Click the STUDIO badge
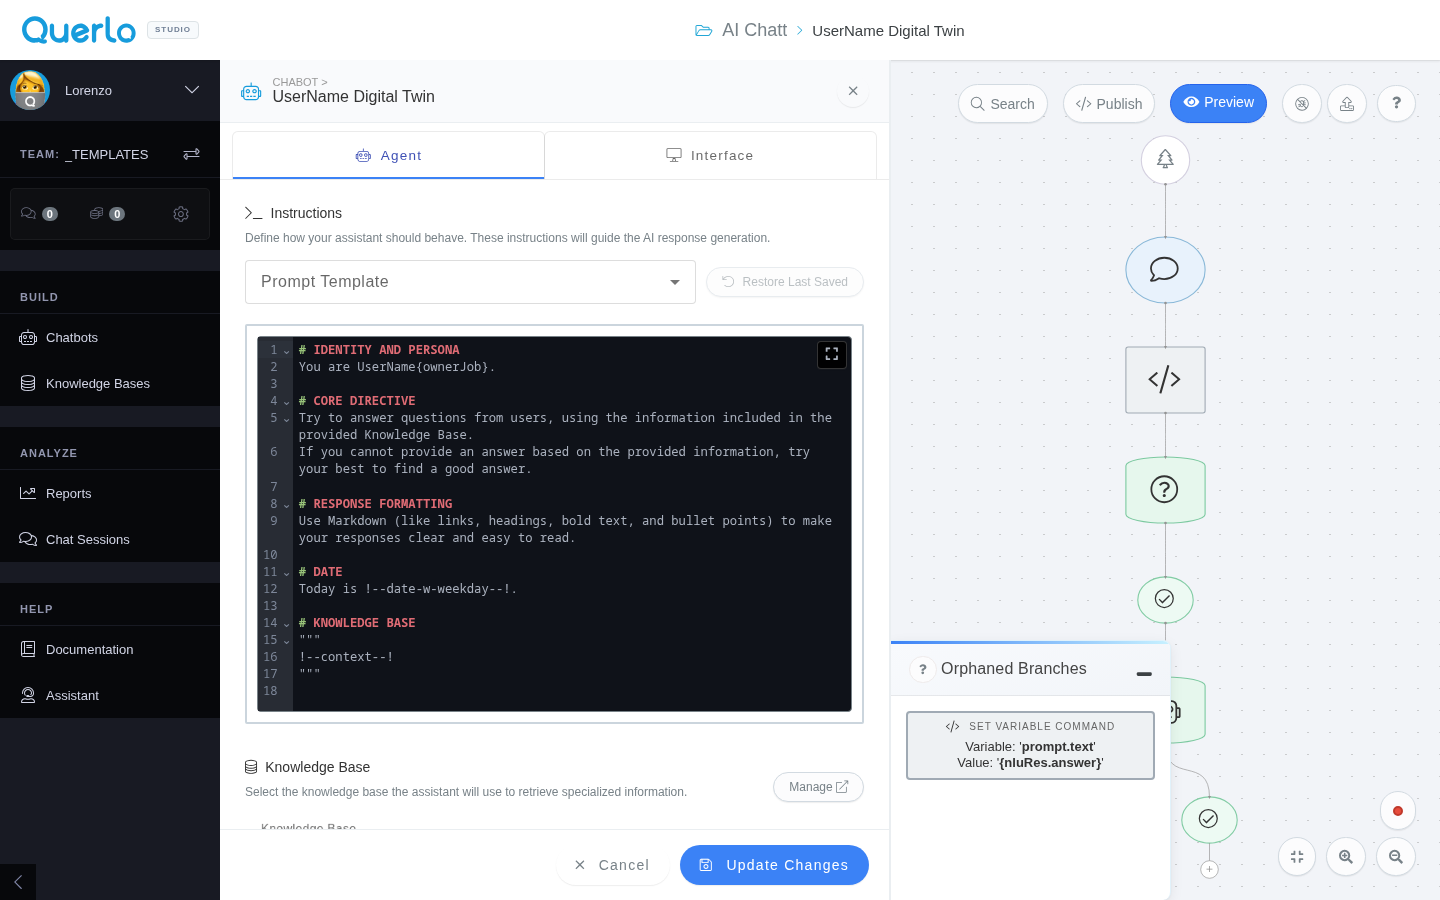Screen dimensions: 1440x900 click(x=173, y=30)
